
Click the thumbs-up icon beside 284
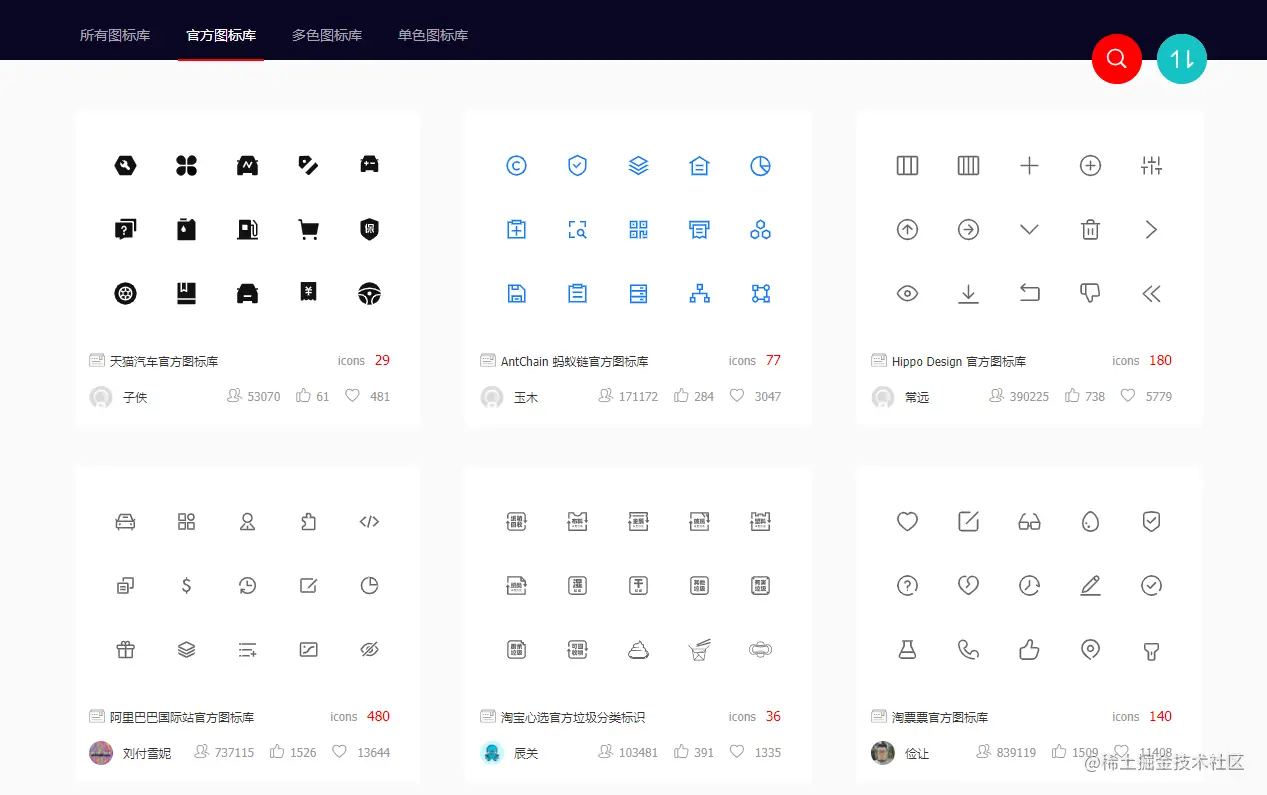(681, 396)
